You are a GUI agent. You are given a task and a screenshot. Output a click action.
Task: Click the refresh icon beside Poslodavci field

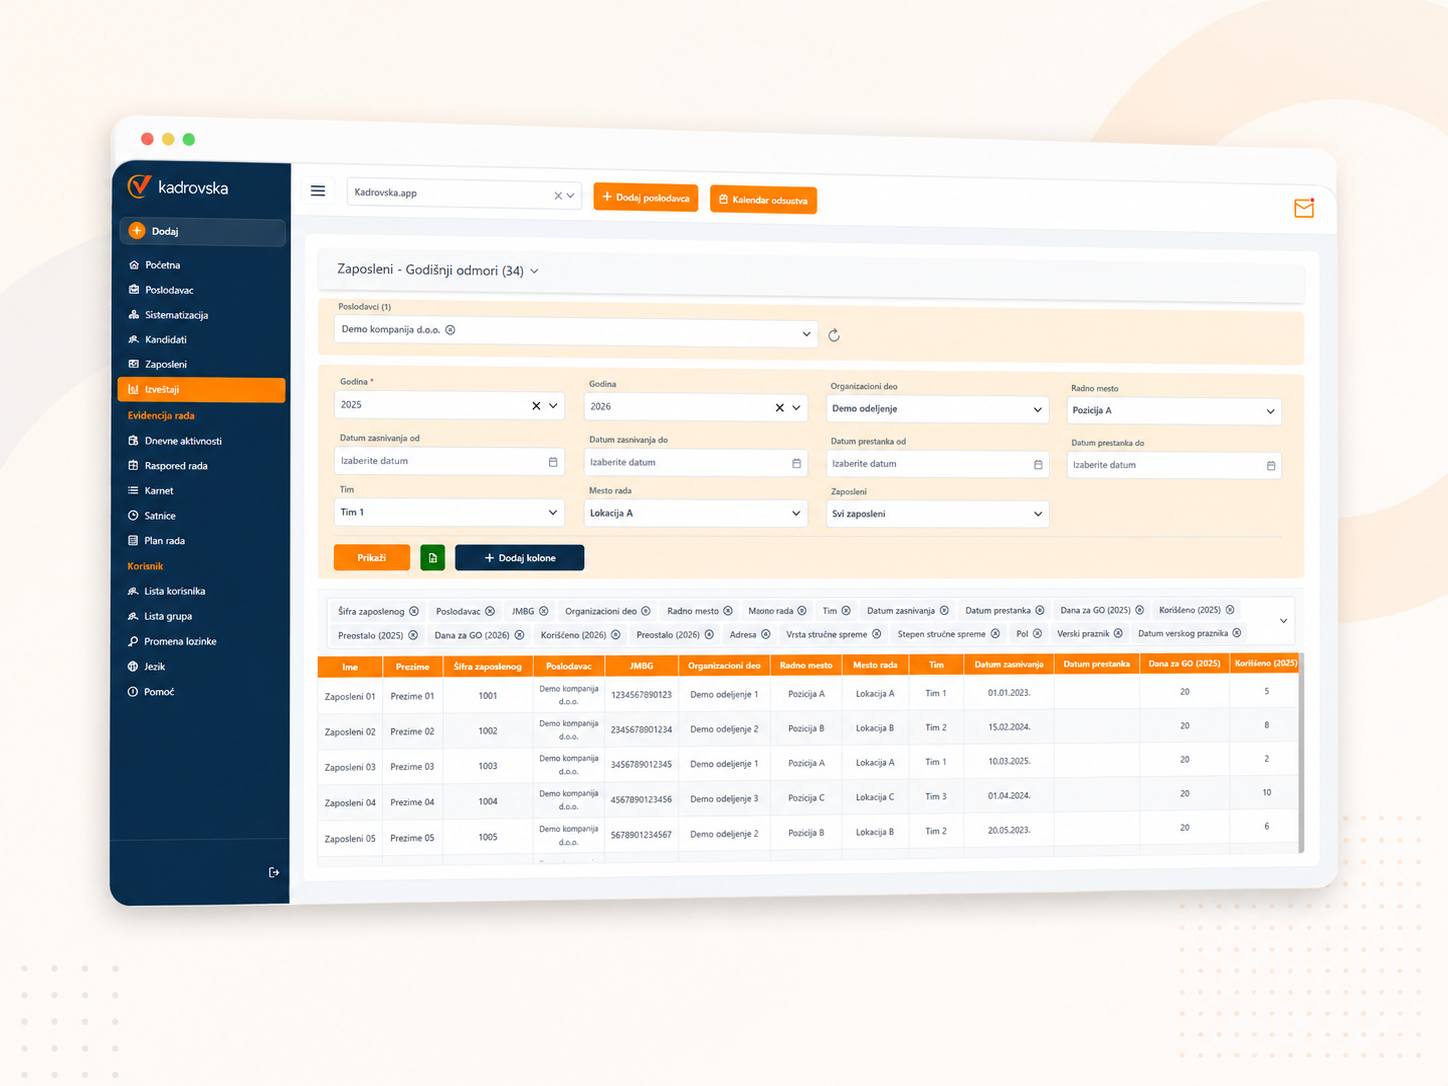click(834, 336)
